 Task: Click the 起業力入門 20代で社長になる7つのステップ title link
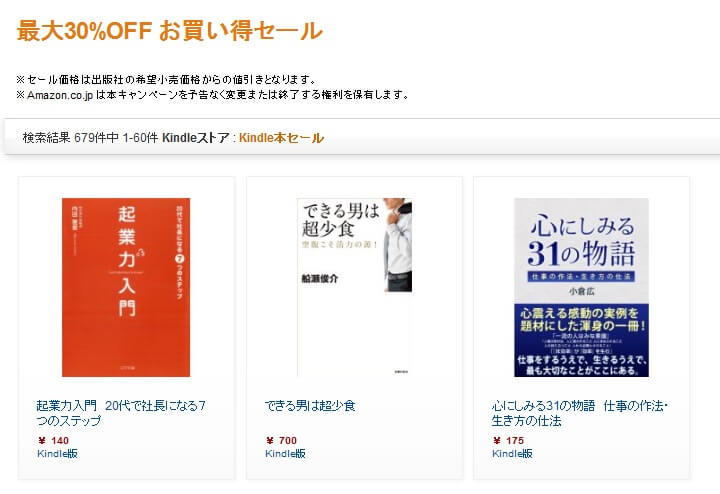[x=121, y=413]
